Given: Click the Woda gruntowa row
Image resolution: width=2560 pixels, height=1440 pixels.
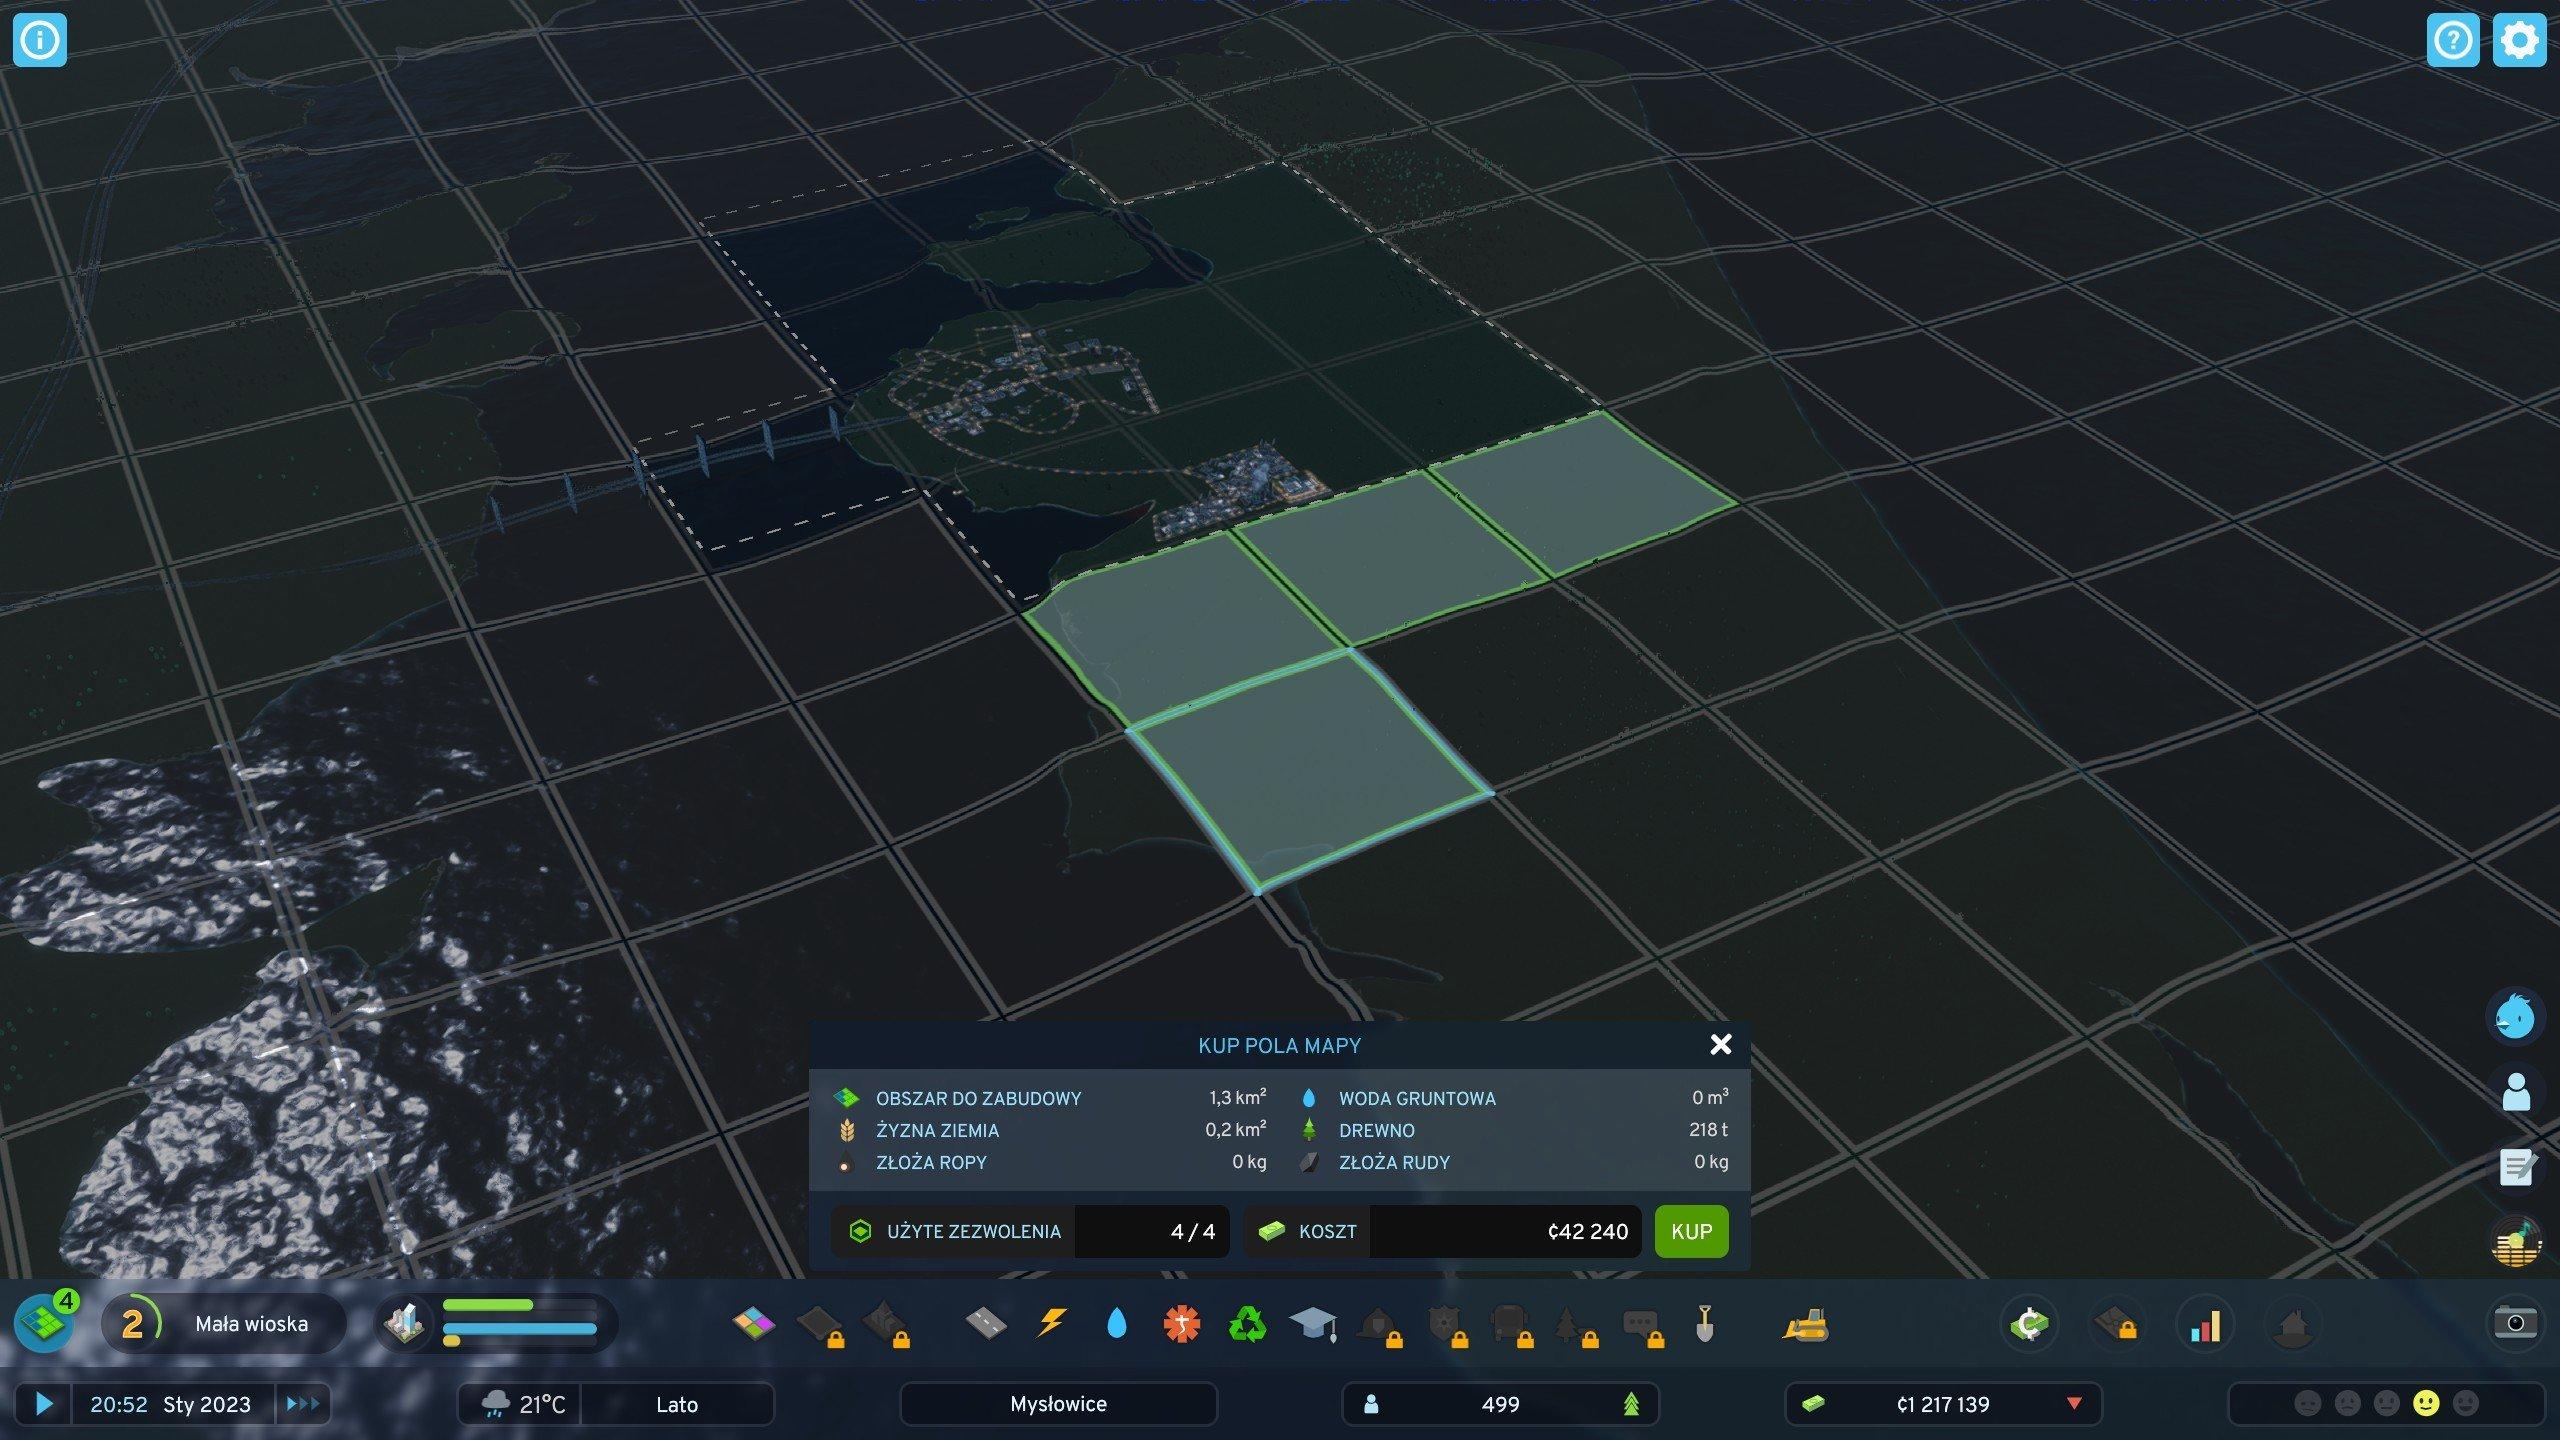Looking at the screenshot, I should [x=1513, y=1098].
